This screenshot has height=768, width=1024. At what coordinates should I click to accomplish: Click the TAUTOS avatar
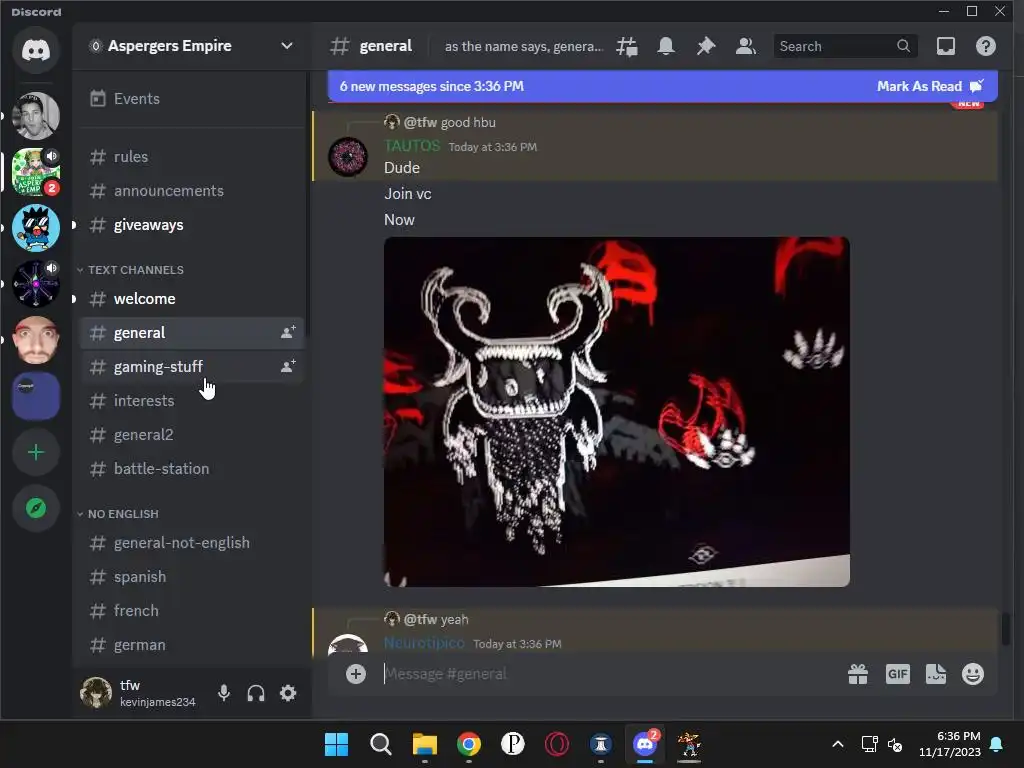point(347,157)
